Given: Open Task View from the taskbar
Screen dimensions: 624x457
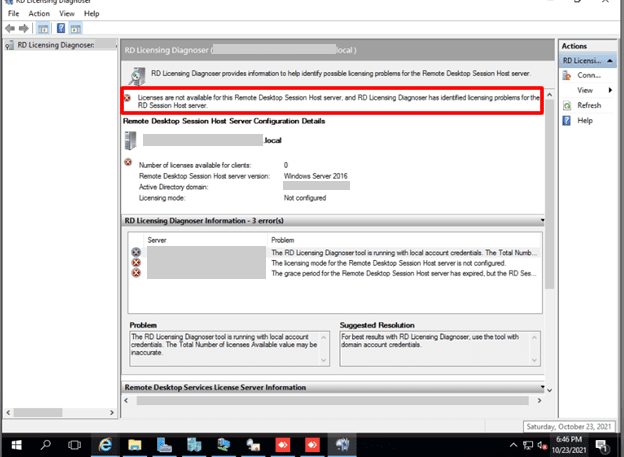Looking at the screenshot, I should point(74,445).
